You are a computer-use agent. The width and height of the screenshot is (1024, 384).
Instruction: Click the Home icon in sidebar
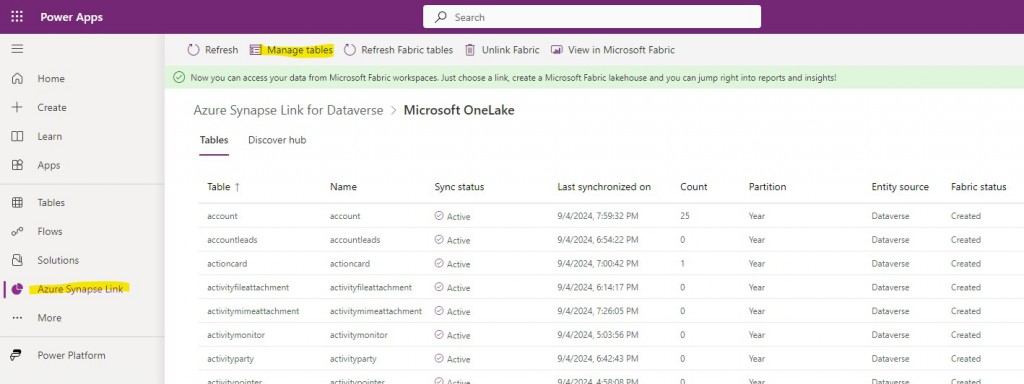17,78
